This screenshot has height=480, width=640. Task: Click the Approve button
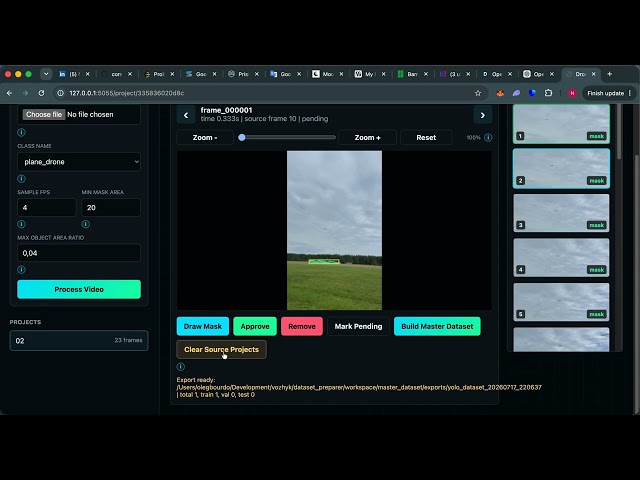pos(255,327)
